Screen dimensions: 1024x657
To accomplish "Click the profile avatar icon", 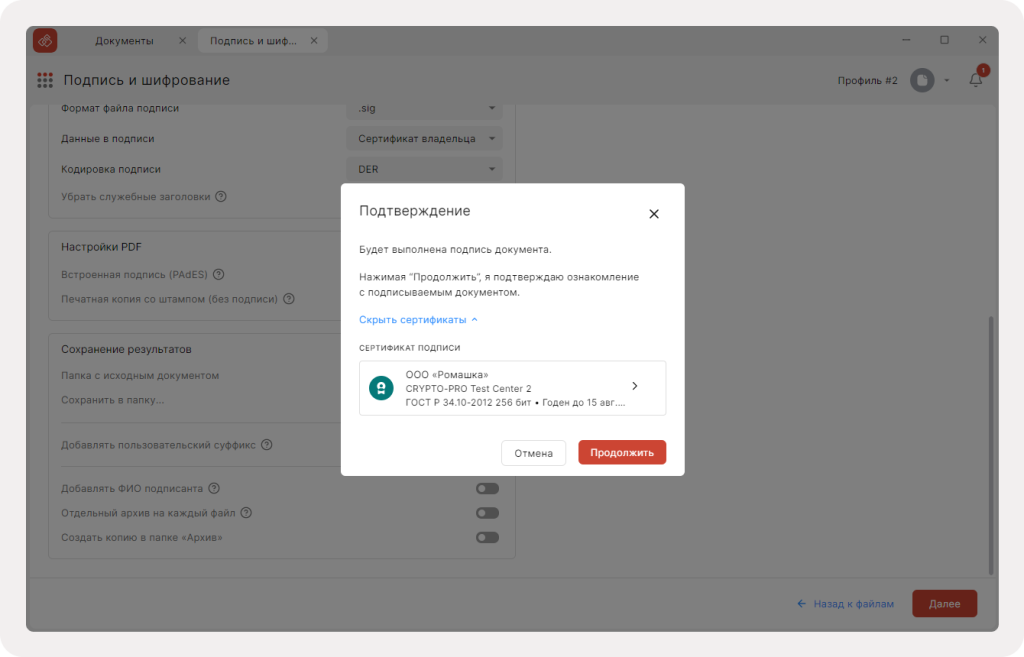I will click(922, 80).
